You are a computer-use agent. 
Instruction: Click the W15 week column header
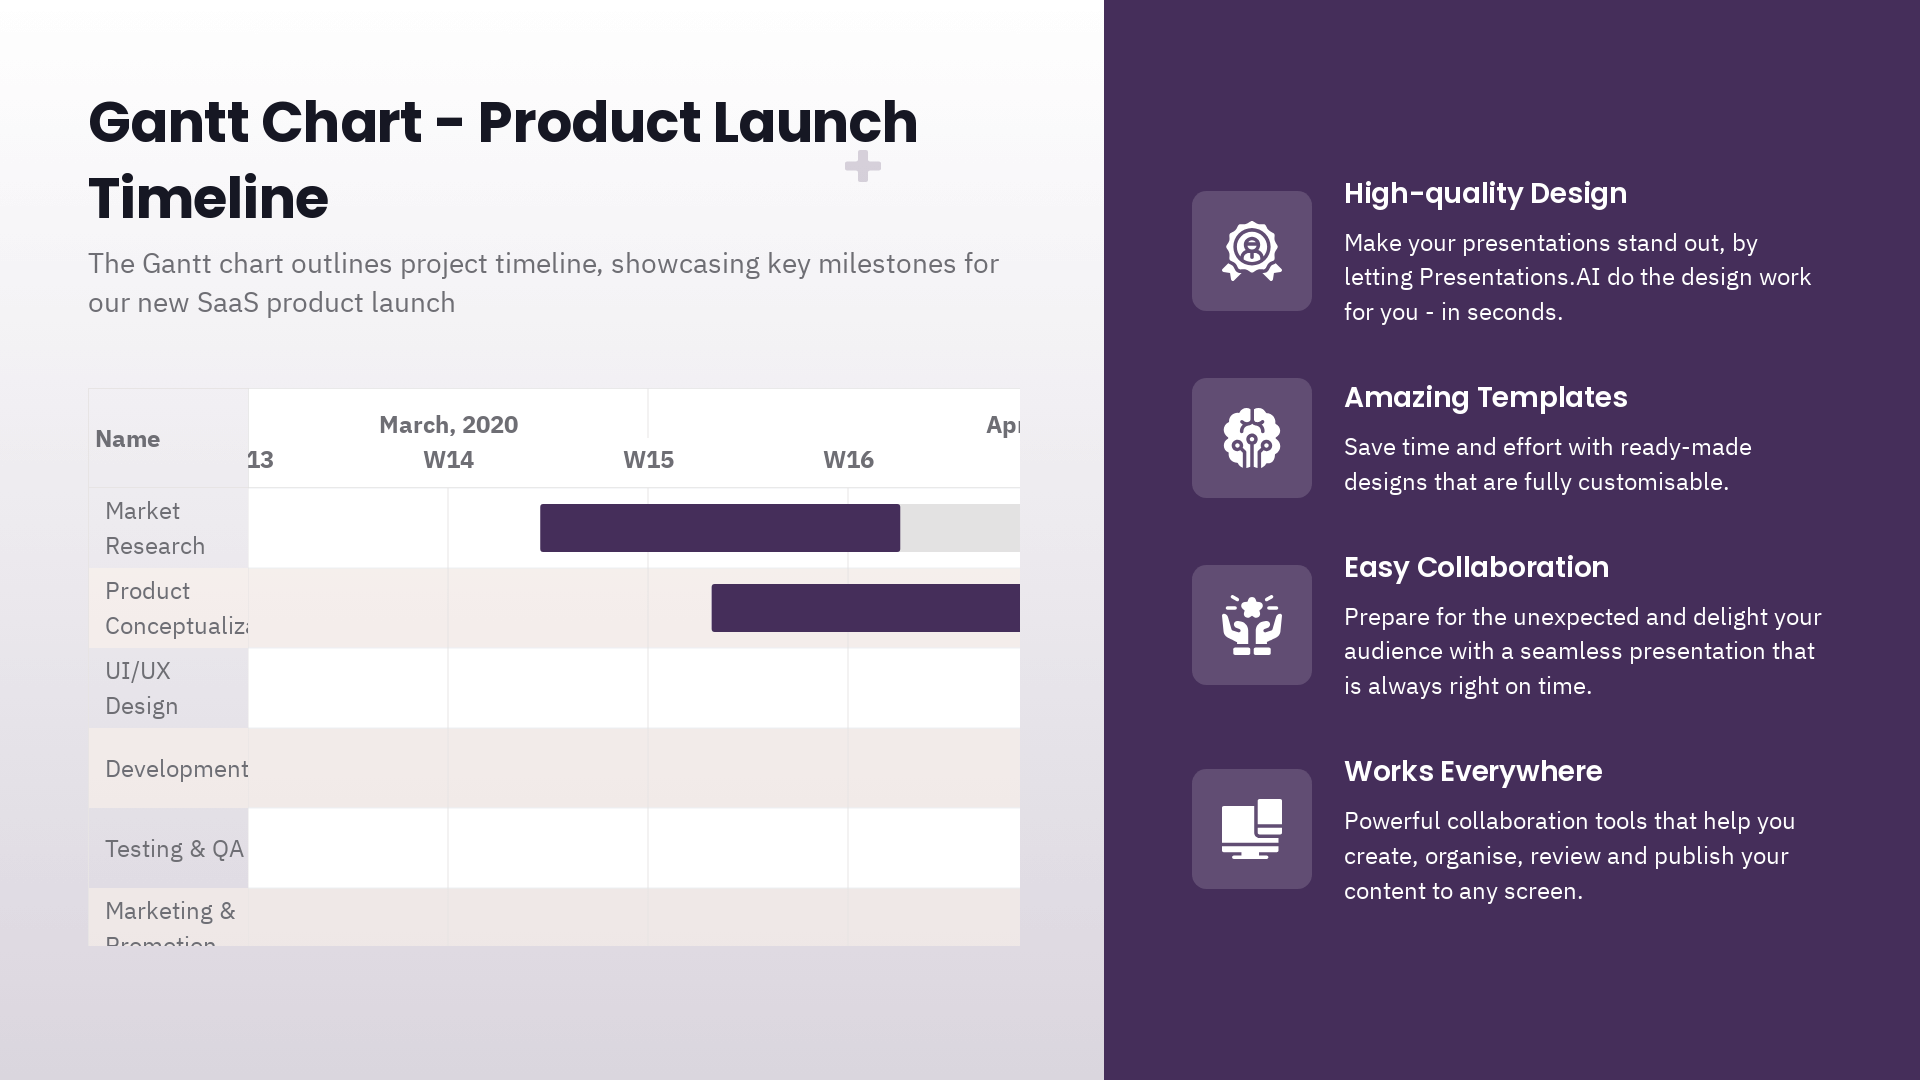click(x=648, y=460)
